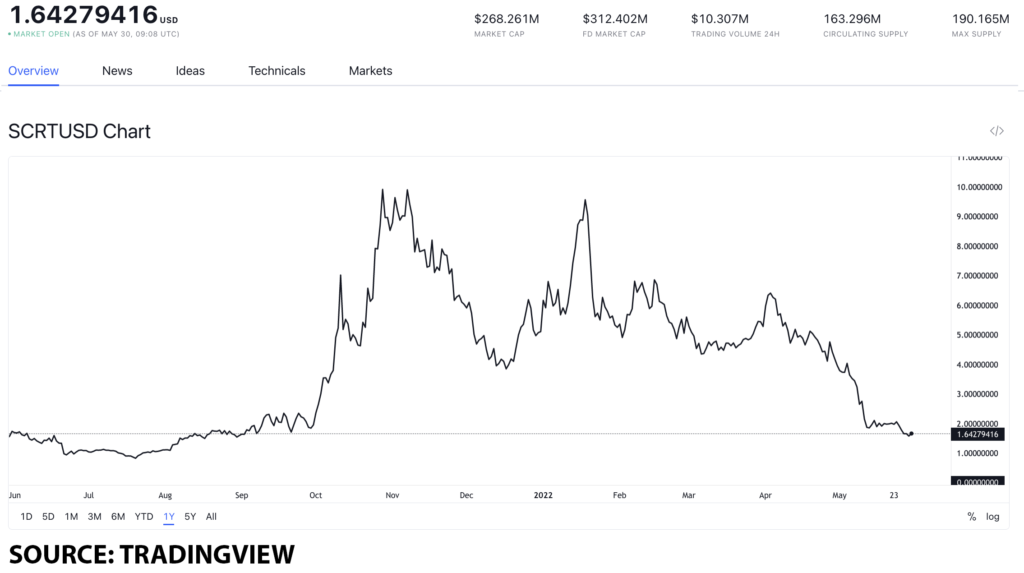The width and height of the screenshot is (1024, 573).
Task: Click the current price label 1.64279416 on the axis
Action: click(978, 434)
